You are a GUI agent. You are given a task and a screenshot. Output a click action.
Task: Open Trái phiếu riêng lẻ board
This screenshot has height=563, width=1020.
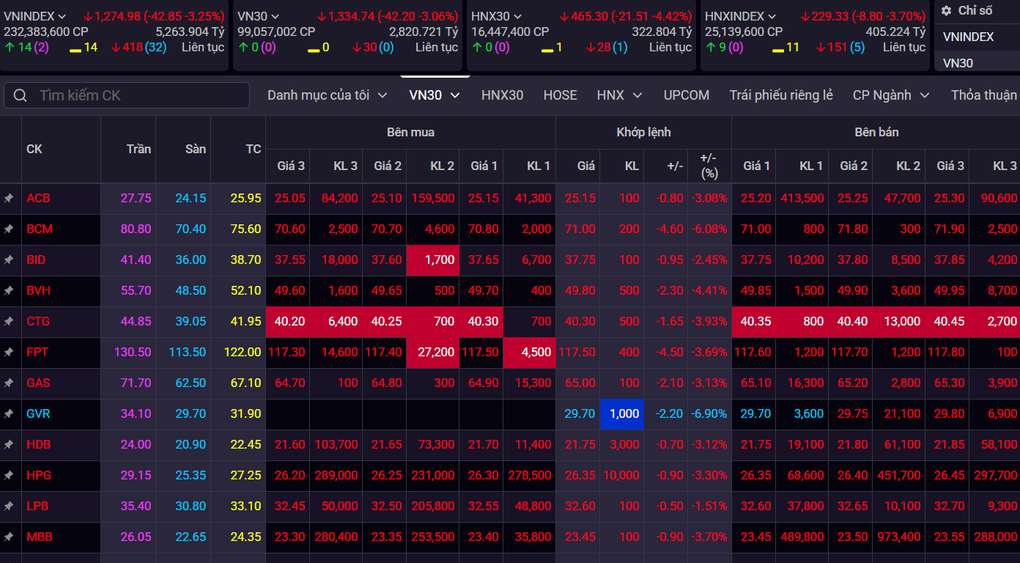pos(780,95)
